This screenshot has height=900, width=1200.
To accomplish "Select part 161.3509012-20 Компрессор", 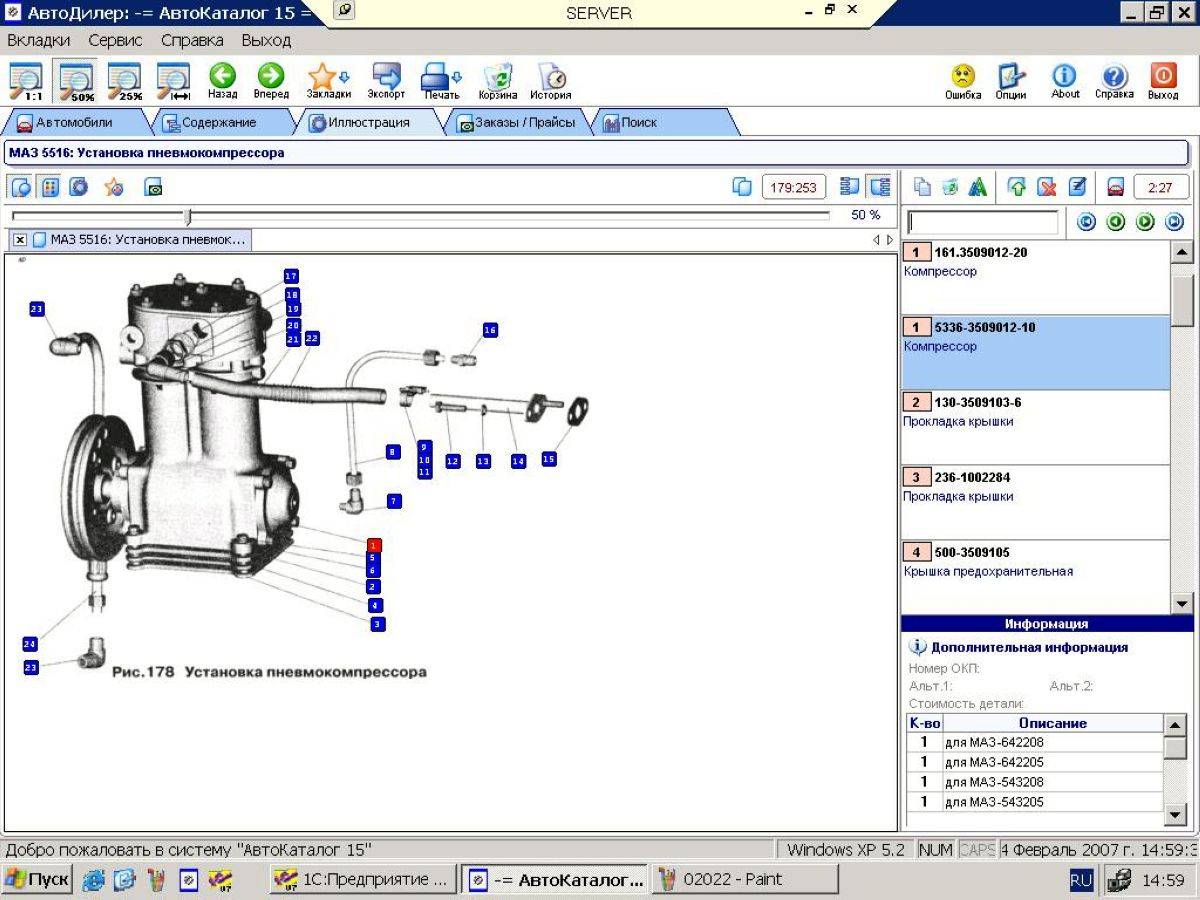I will pos(1035,278).
